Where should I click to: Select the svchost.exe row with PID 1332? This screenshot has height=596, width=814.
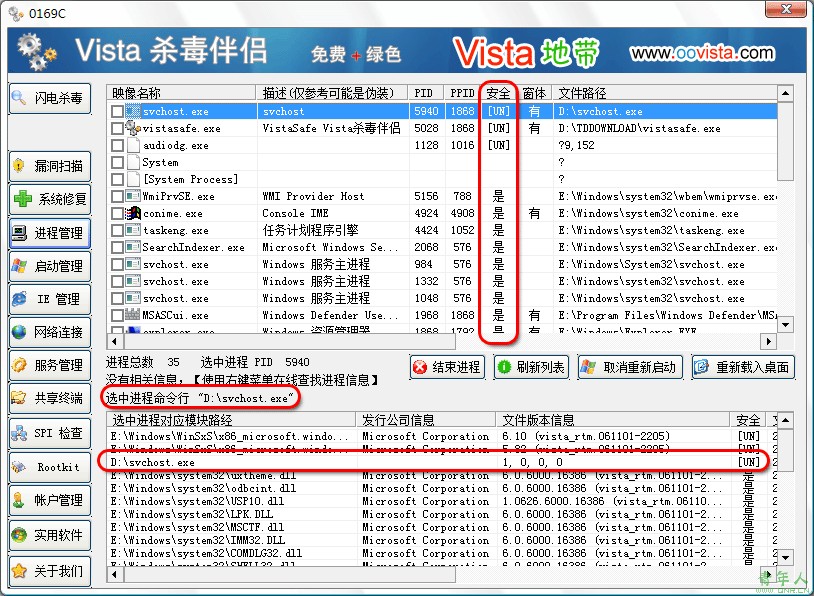pos(442,281)
